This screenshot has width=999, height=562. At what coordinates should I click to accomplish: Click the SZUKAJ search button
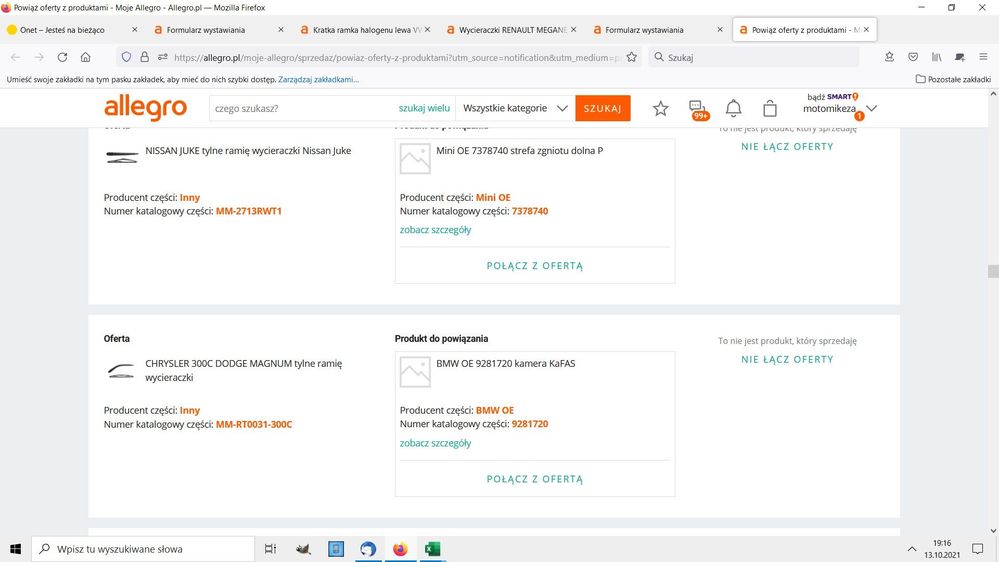click(603, 108)
